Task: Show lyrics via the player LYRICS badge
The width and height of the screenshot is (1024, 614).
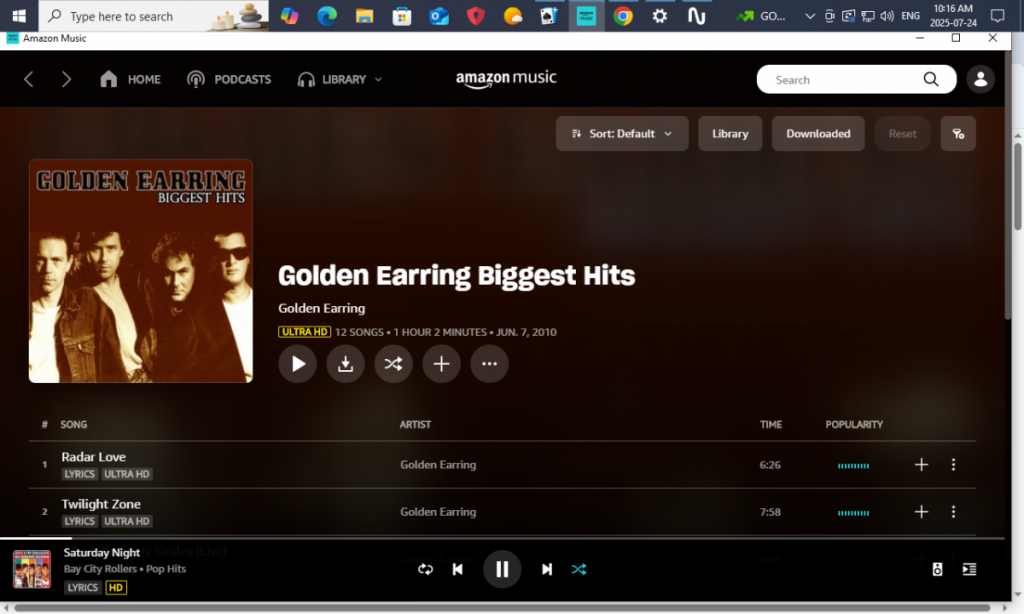Action: click(82, 588)
